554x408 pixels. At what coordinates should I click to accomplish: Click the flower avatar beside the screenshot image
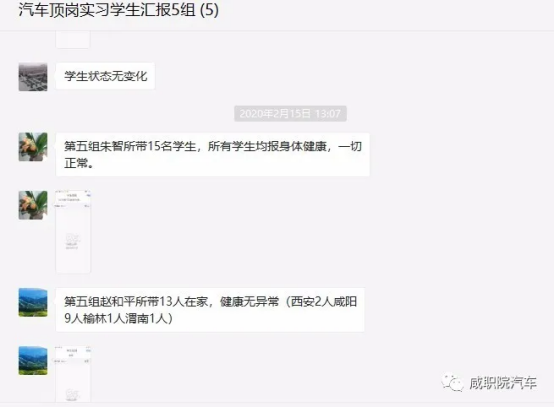click(x=33, y=205)
